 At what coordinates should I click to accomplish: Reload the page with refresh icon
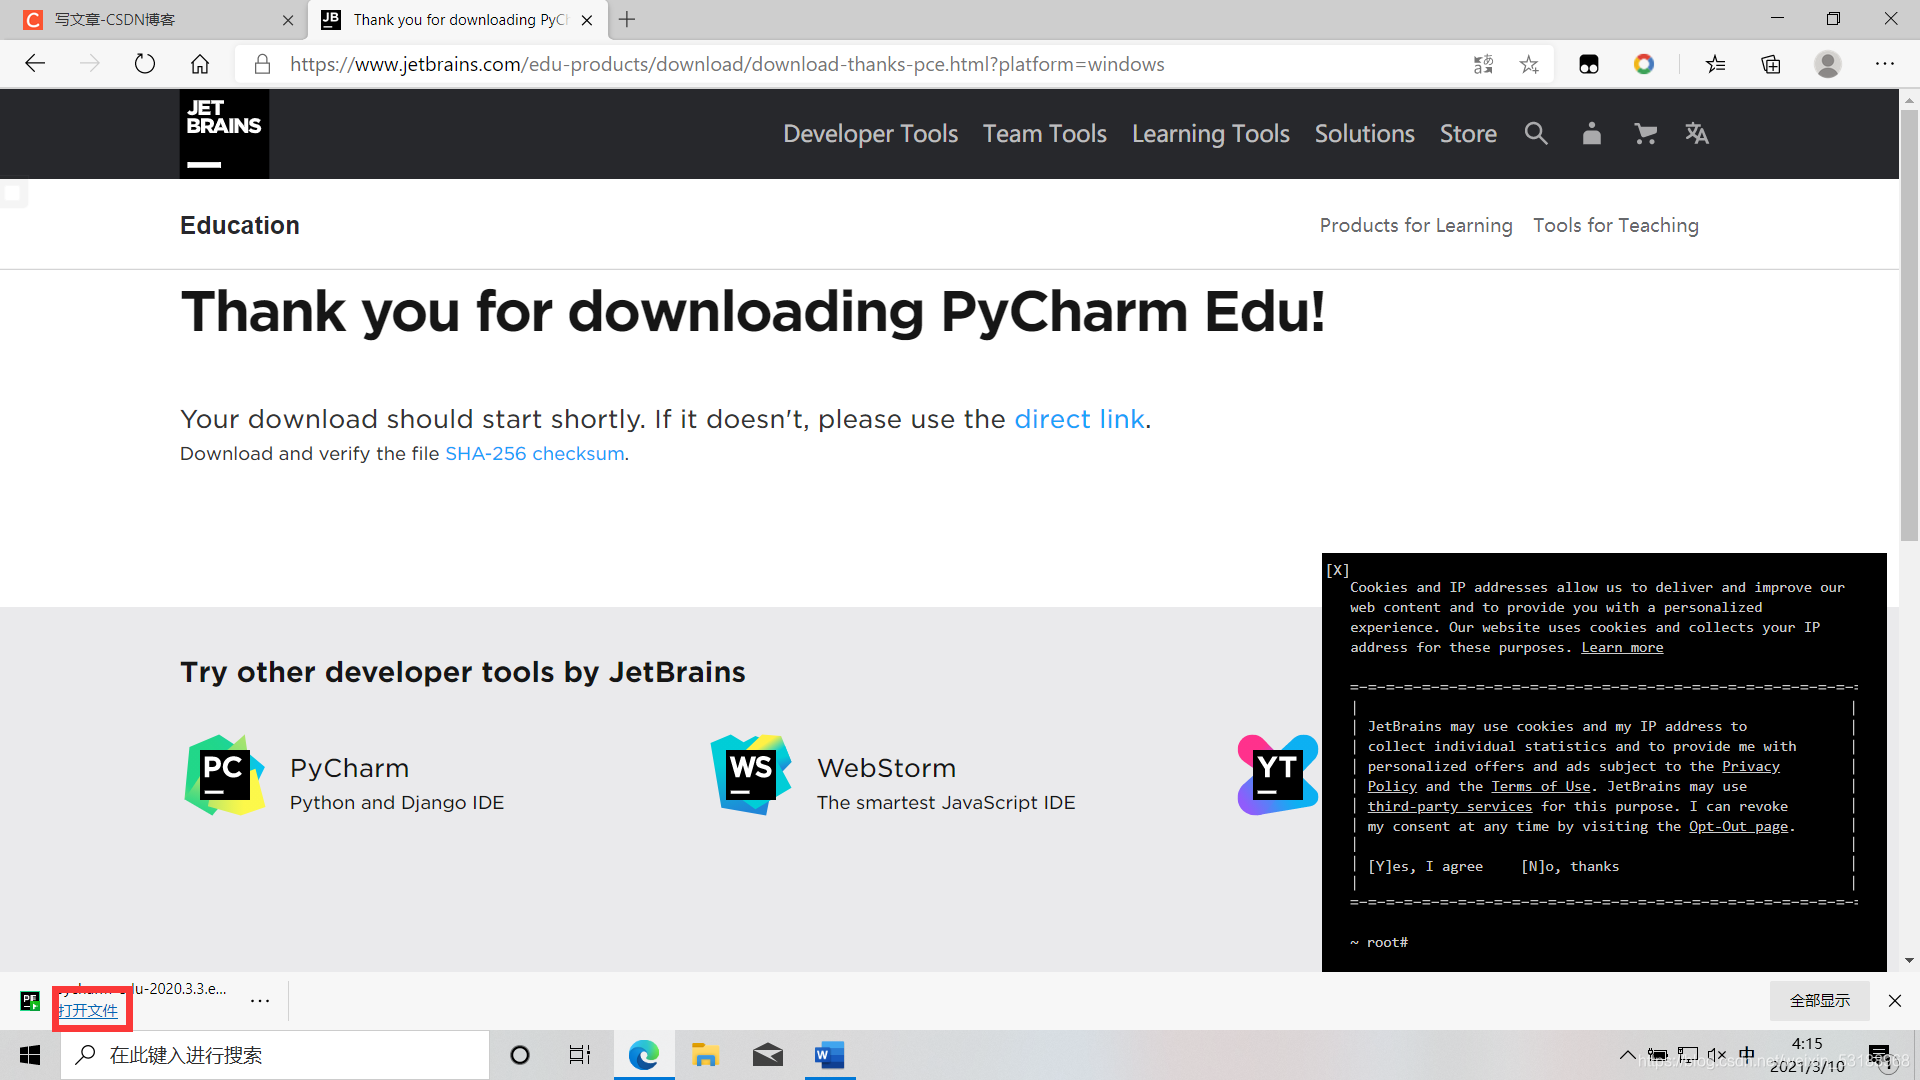145,64
